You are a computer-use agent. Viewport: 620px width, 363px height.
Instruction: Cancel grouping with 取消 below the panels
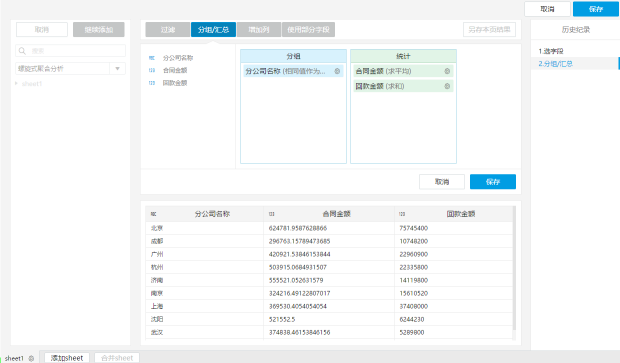pyautogui.click(x=442, y=182)
